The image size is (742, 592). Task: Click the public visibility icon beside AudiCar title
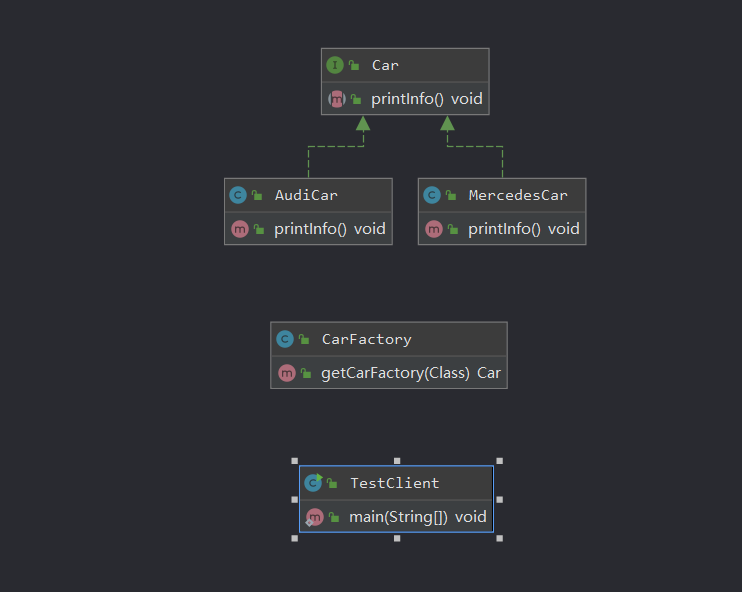tap(257, 195)
